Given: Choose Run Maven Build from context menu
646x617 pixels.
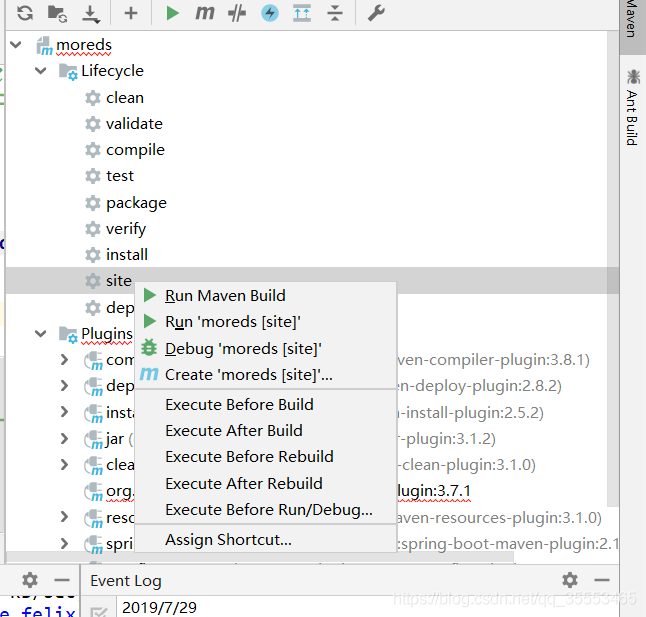Looking at the screenshot, I should click(266, 296).
